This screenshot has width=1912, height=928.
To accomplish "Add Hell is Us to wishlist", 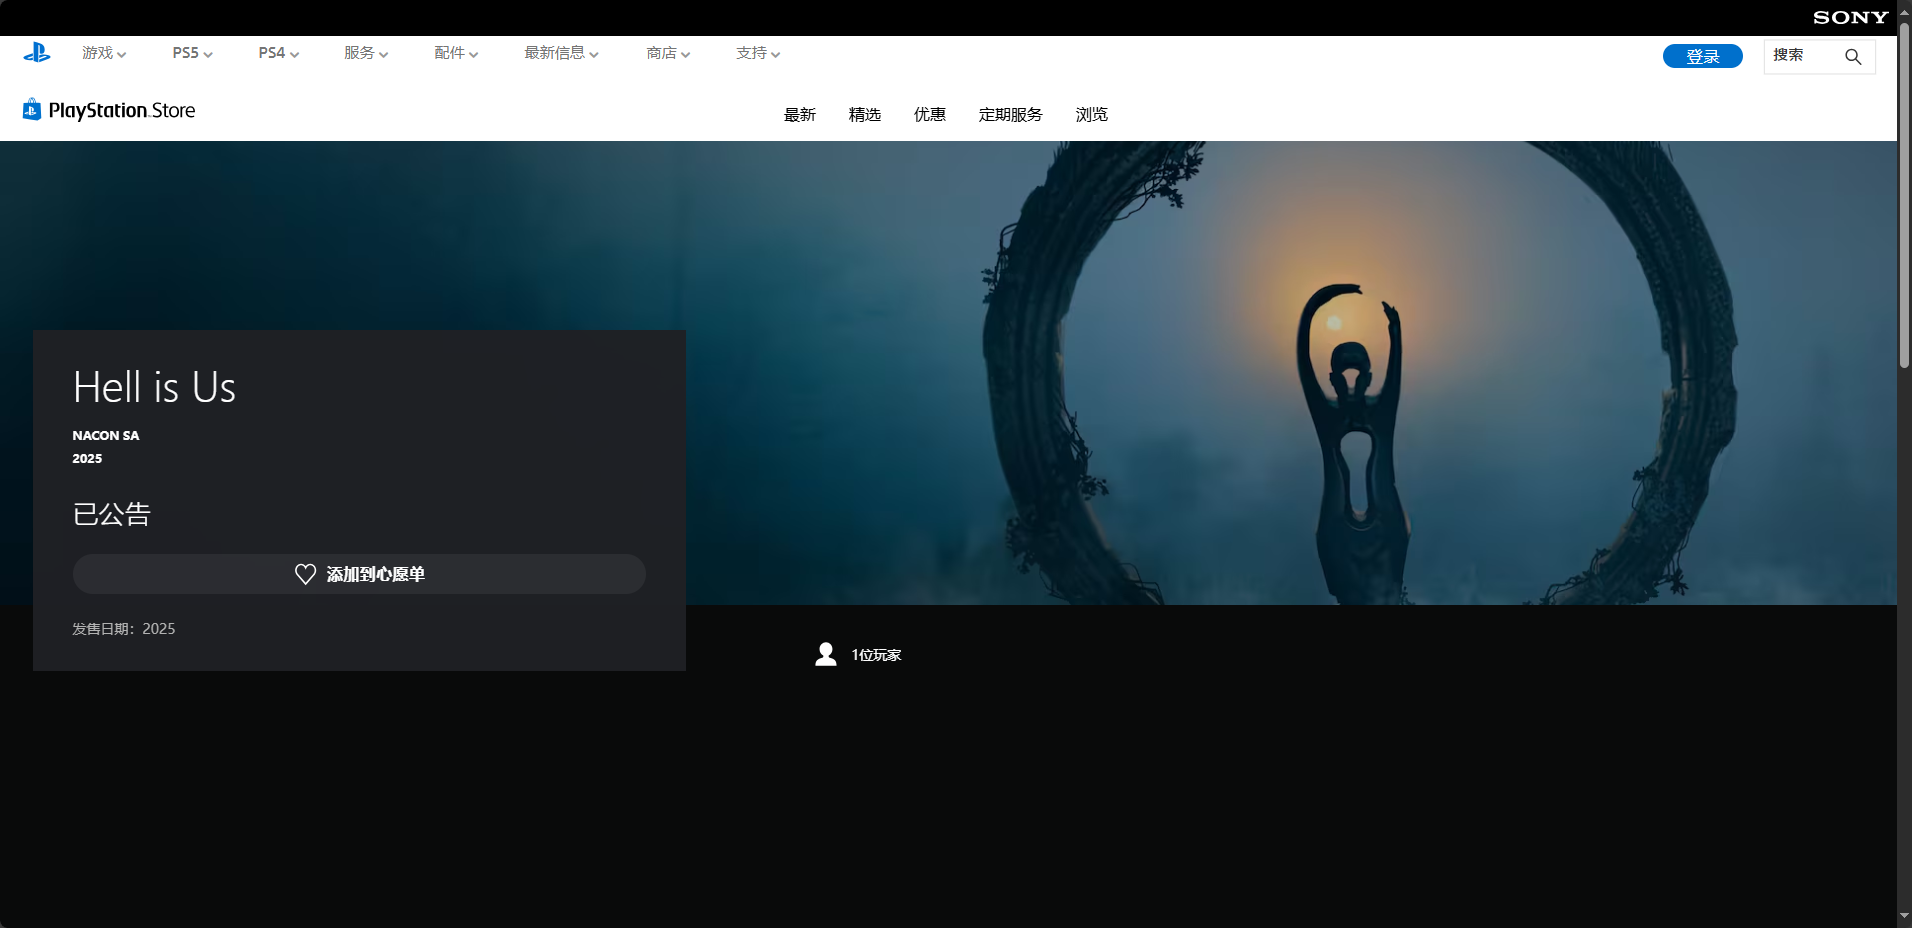I will (x=359, y=574).
